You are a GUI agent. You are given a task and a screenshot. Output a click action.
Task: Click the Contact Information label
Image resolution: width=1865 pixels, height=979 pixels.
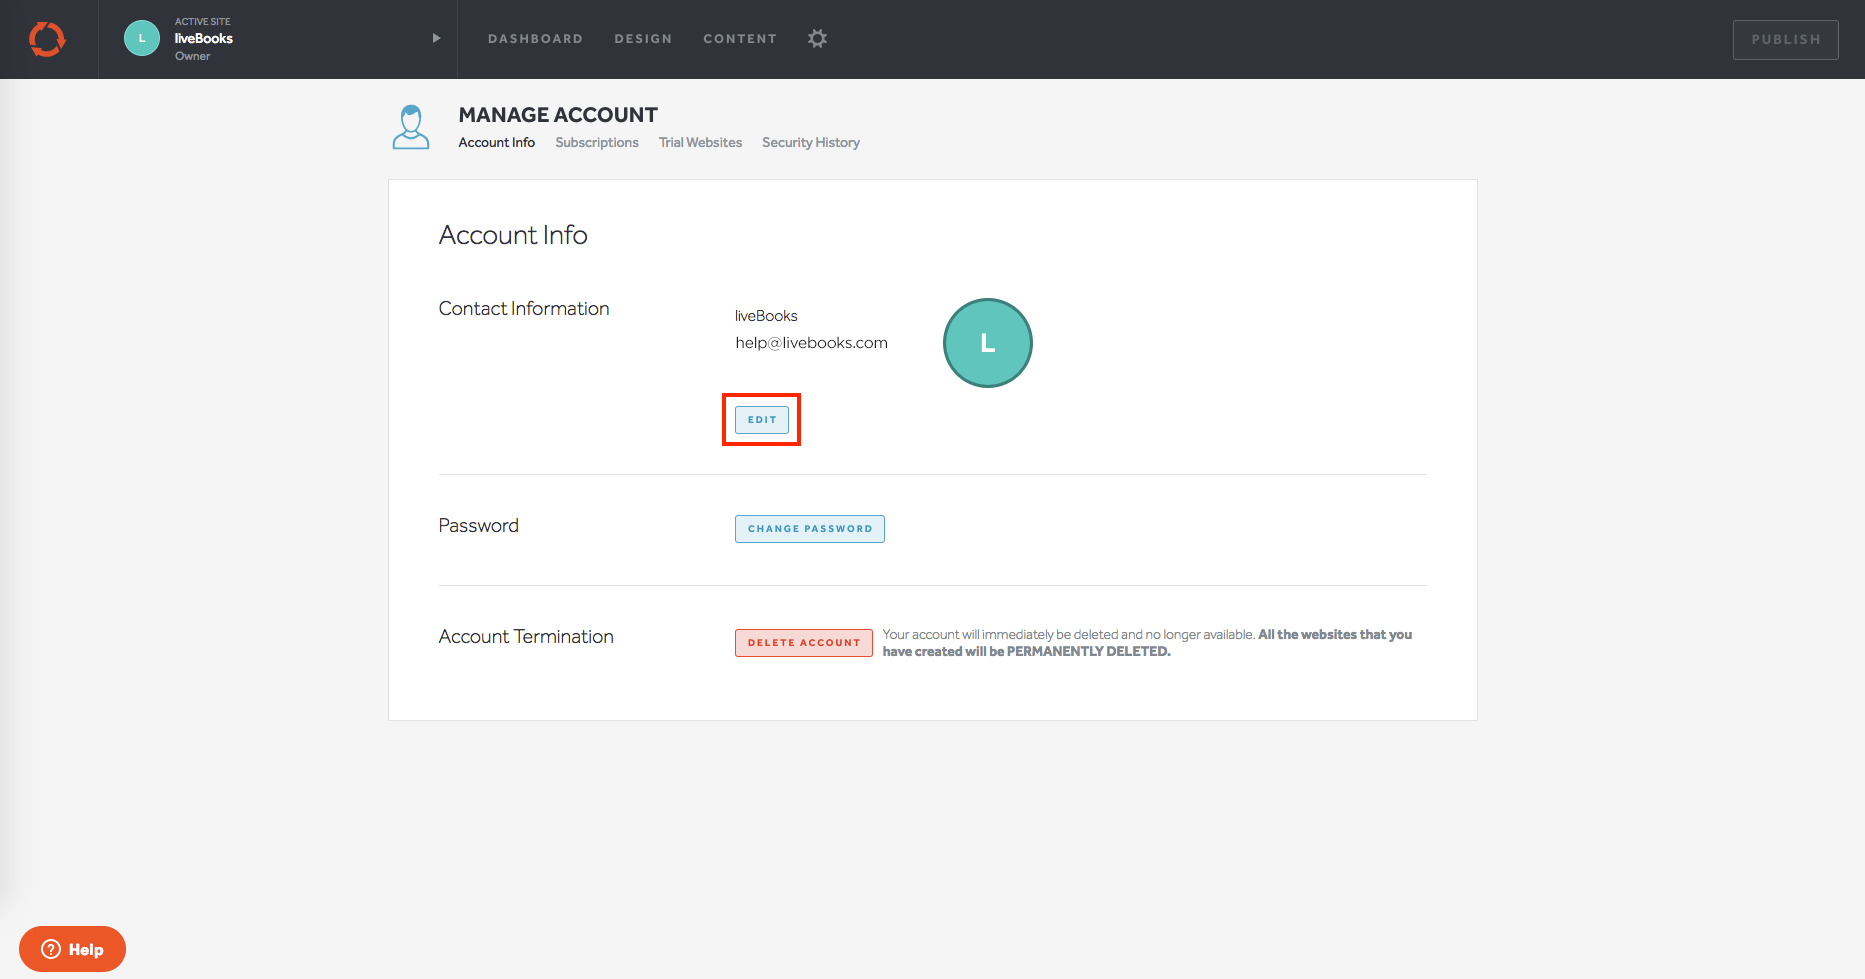[524, 309]
